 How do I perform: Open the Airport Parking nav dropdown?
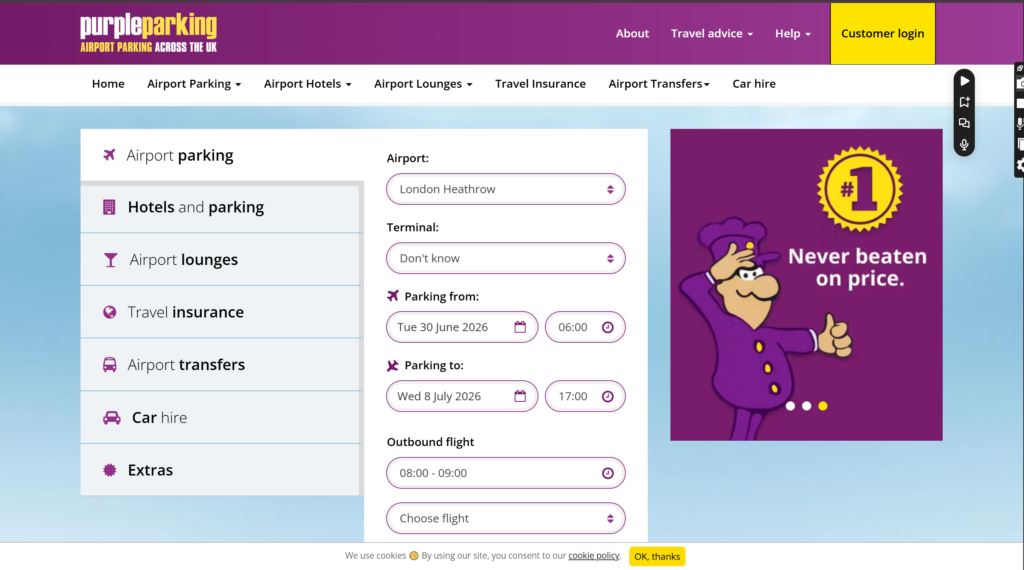tap(194, 84)
